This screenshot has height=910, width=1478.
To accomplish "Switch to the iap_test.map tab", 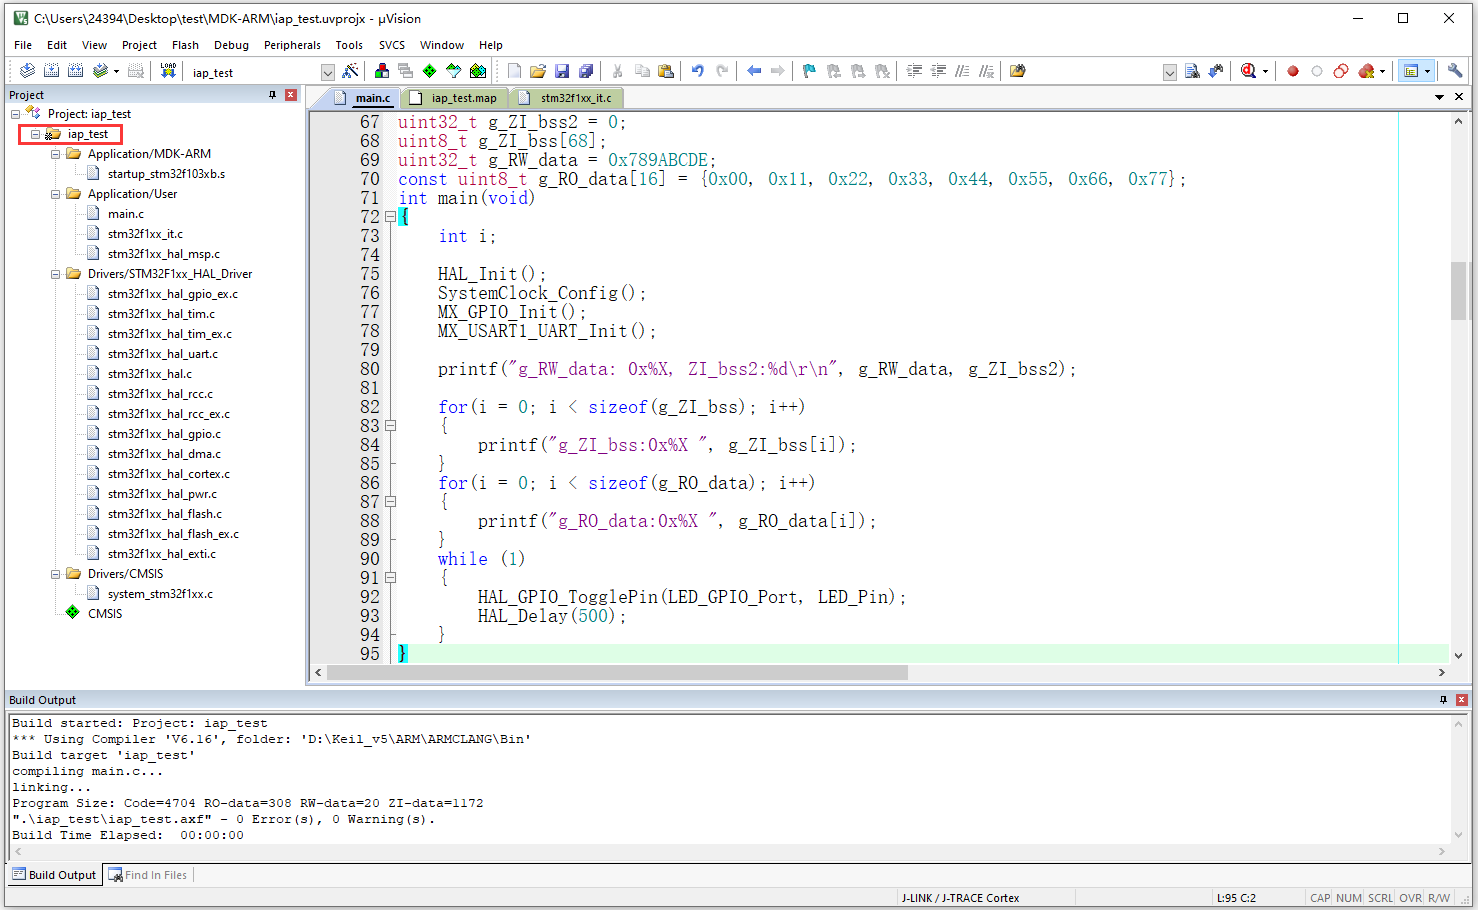I will pos(463,98).
